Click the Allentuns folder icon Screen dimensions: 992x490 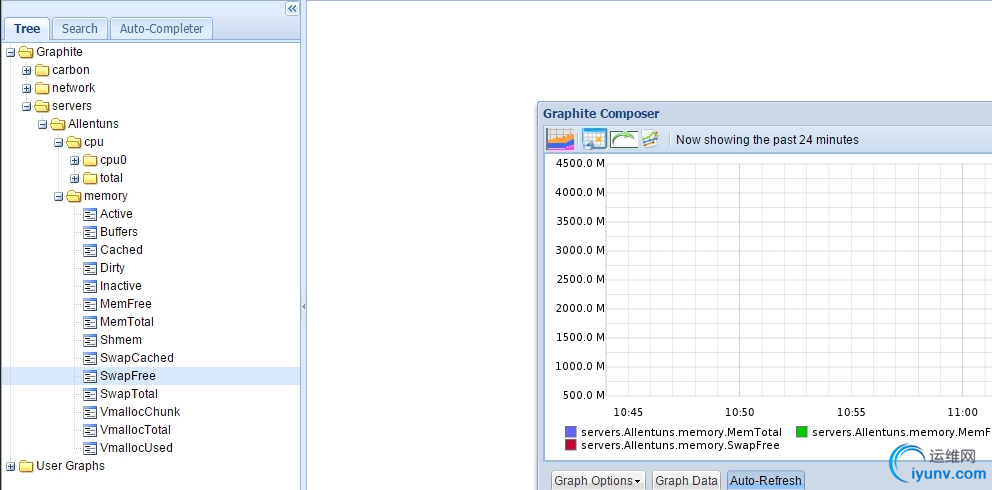tap(58, 125)
